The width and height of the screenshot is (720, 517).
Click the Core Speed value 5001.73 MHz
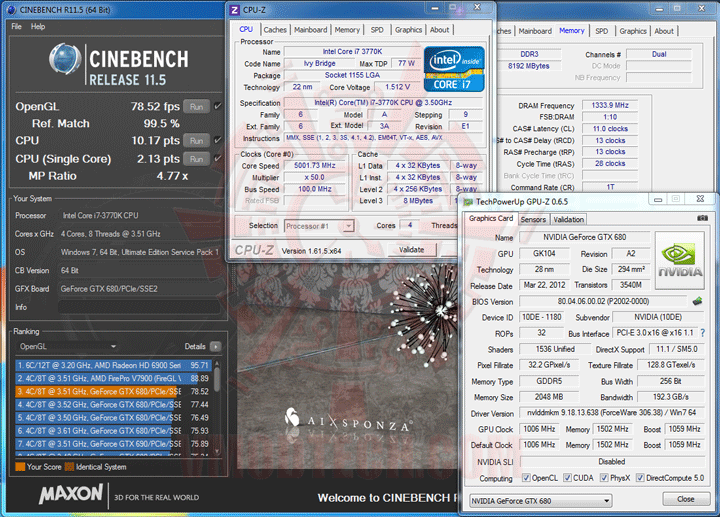click(x=315, y=166)
